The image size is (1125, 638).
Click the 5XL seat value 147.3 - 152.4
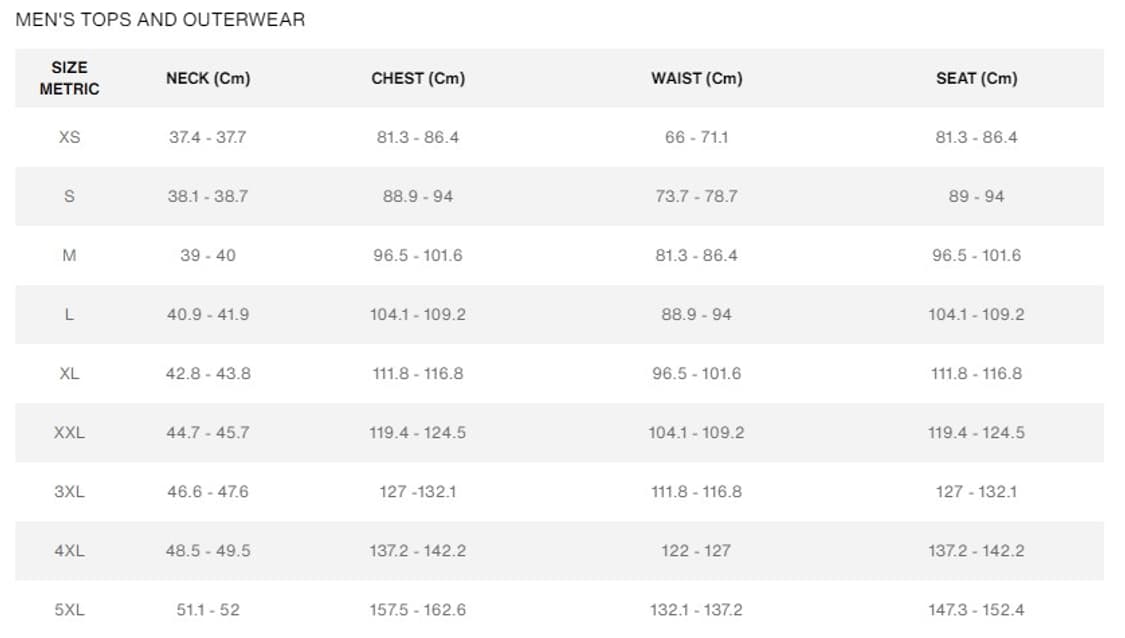point(976,609)
